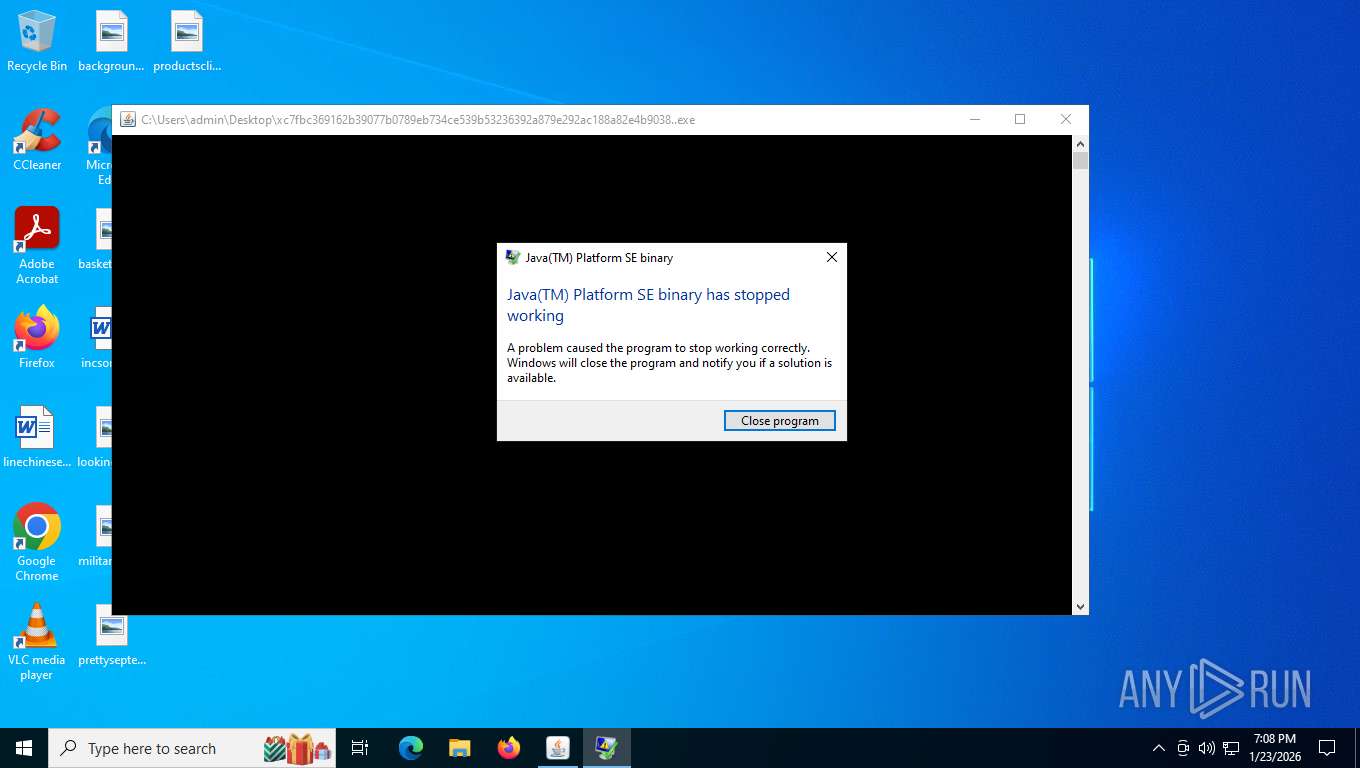Click the vertical scrollbar thumb in Java window
The image size is (1360, 768).
pos(1080,161)
